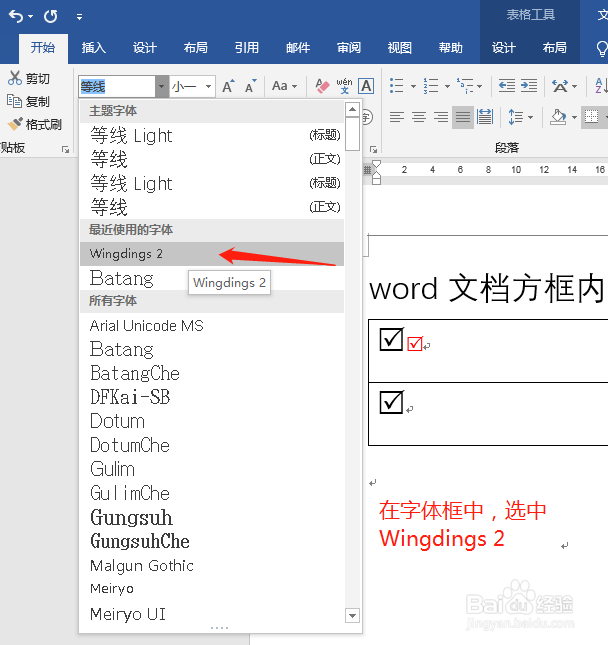
Task: Open table tools 设计 tab
Action: [504, 48]
